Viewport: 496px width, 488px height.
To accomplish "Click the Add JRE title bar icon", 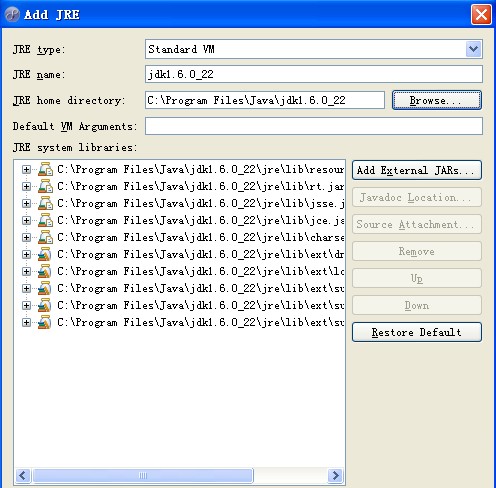I will point(12,15).
